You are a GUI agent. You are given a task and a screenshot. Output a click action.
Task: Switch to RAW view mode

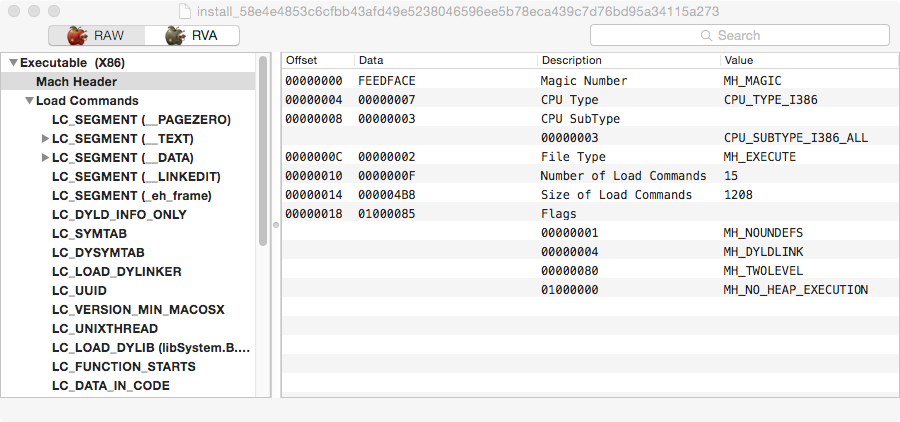tap(96, 36)
